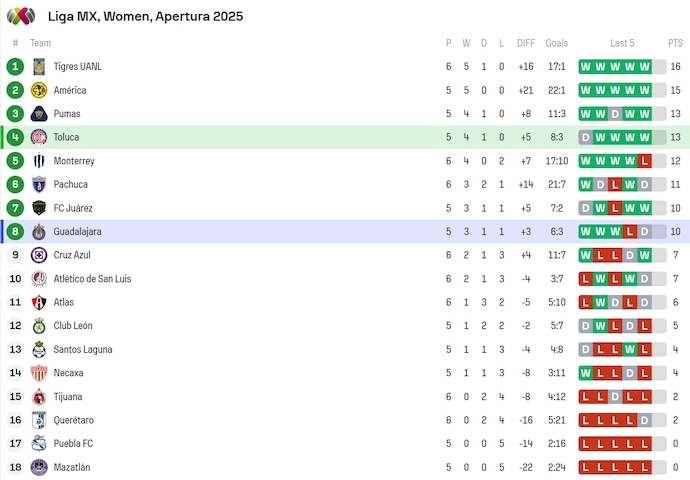Click the Mazatlán team logo
Screen dimensions: 690x480
[x=39, y=467]
